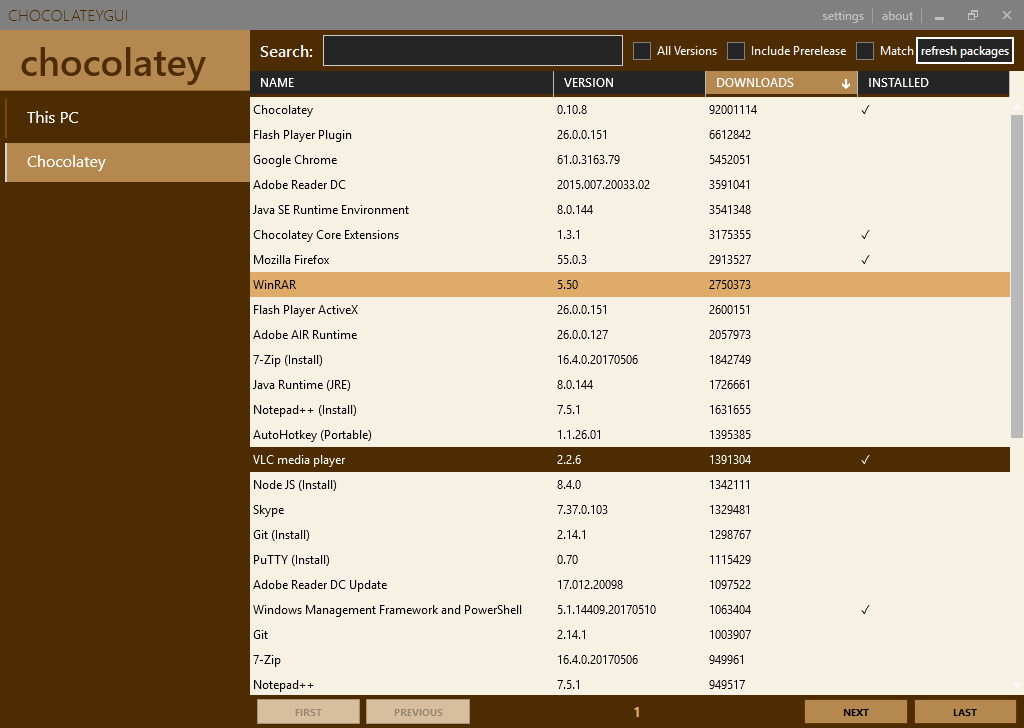Select the PuTTY (Install) package

(x=630, y=560)
